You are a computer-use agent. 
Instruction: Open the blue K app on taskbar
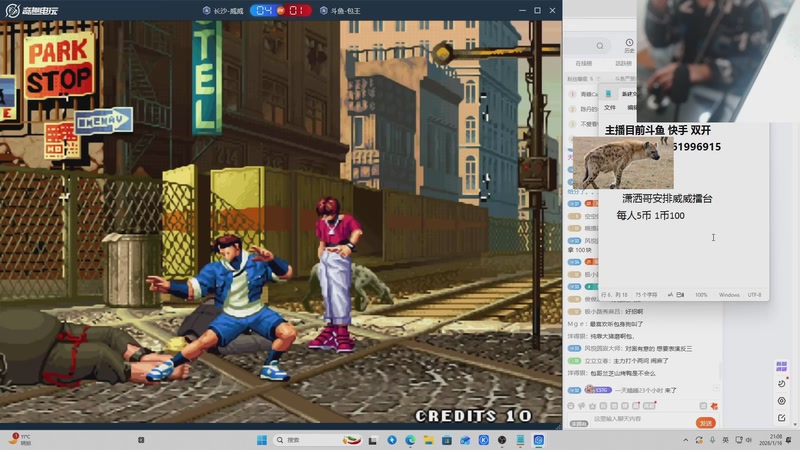coord(484,440)
